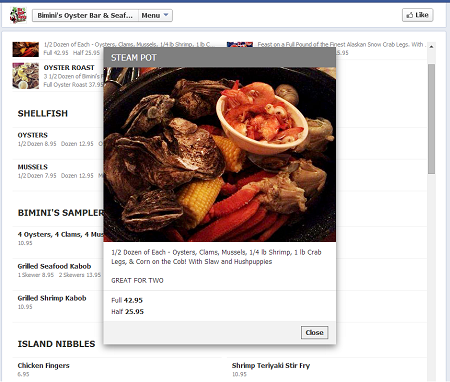The height and width of the screenshot is (382, 450).
Task: Open Shrimp Teriyaki Stir Fry item
Action: 271,365
